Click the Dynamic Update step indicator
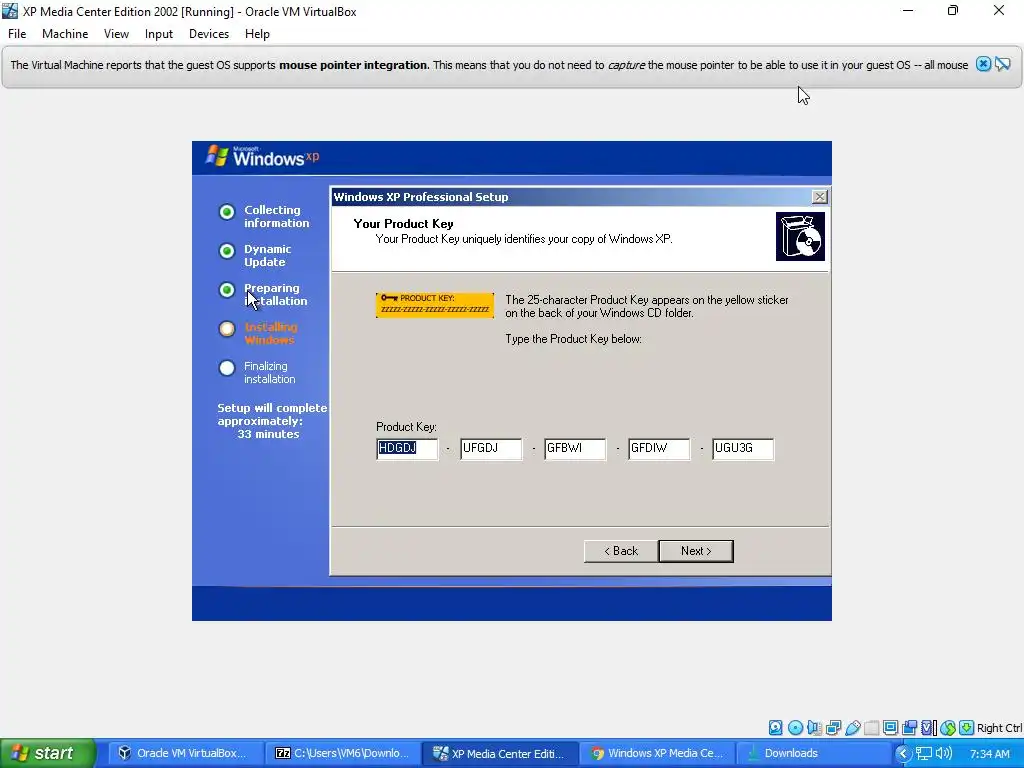Viewport: 1024px width, 768px height. tap(227, 251)
